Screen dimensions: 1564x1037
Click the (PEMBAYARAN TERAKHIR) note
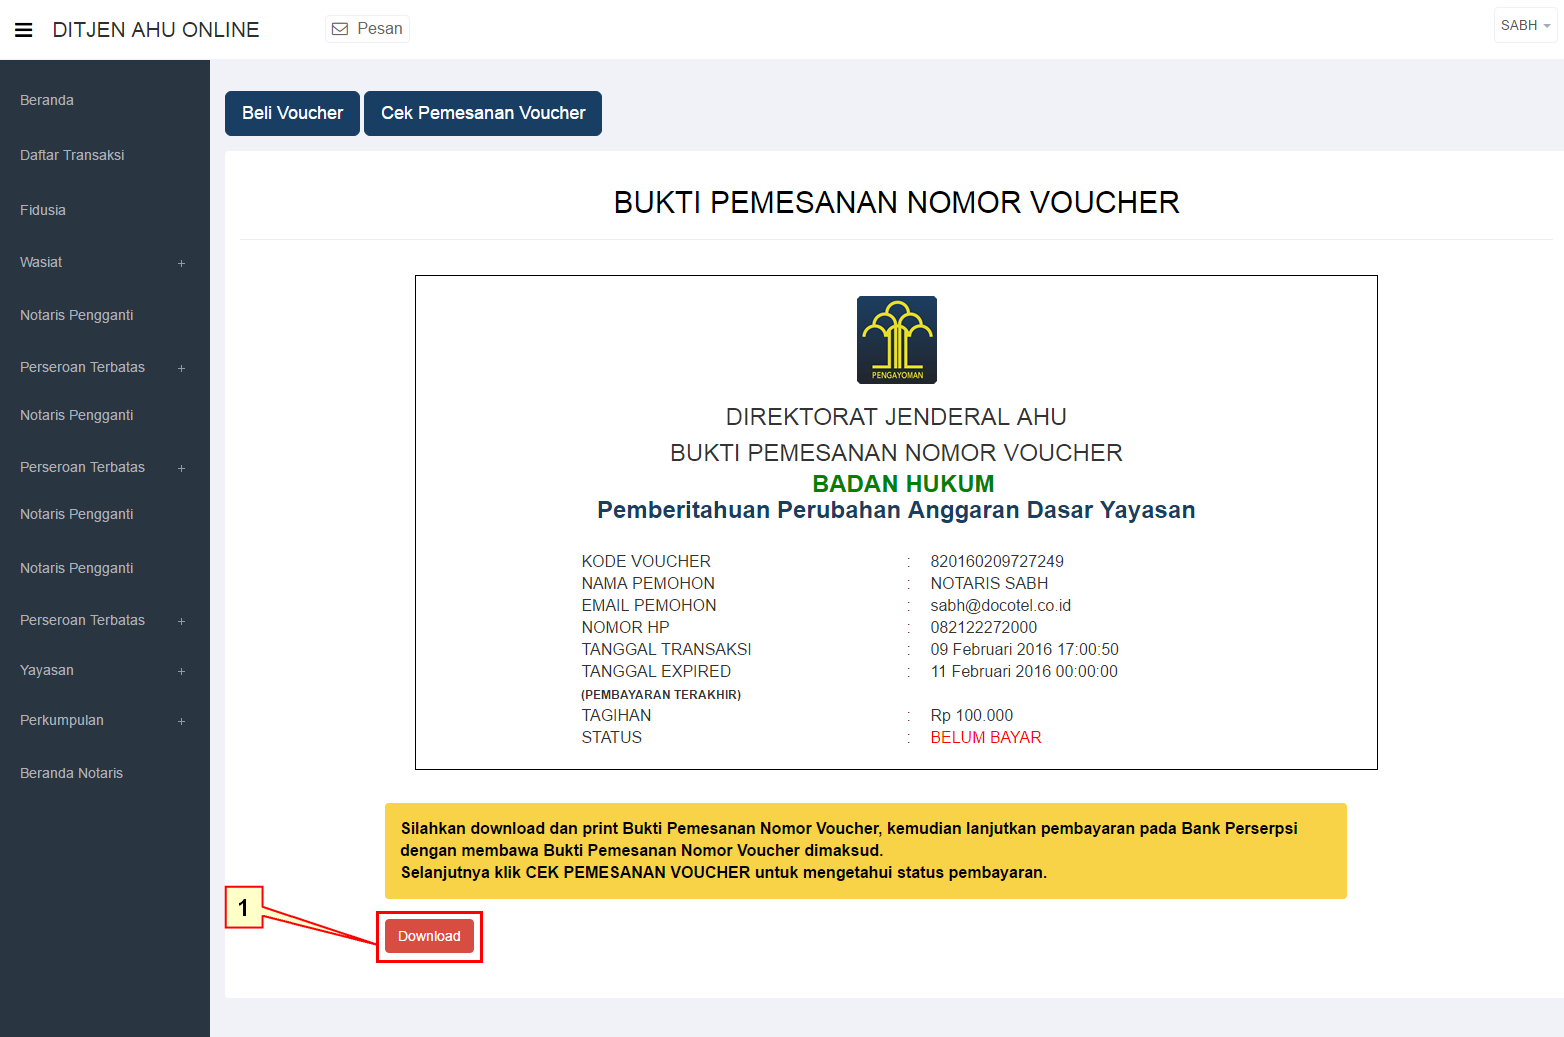pyautogui.click(x=661, y=694)
